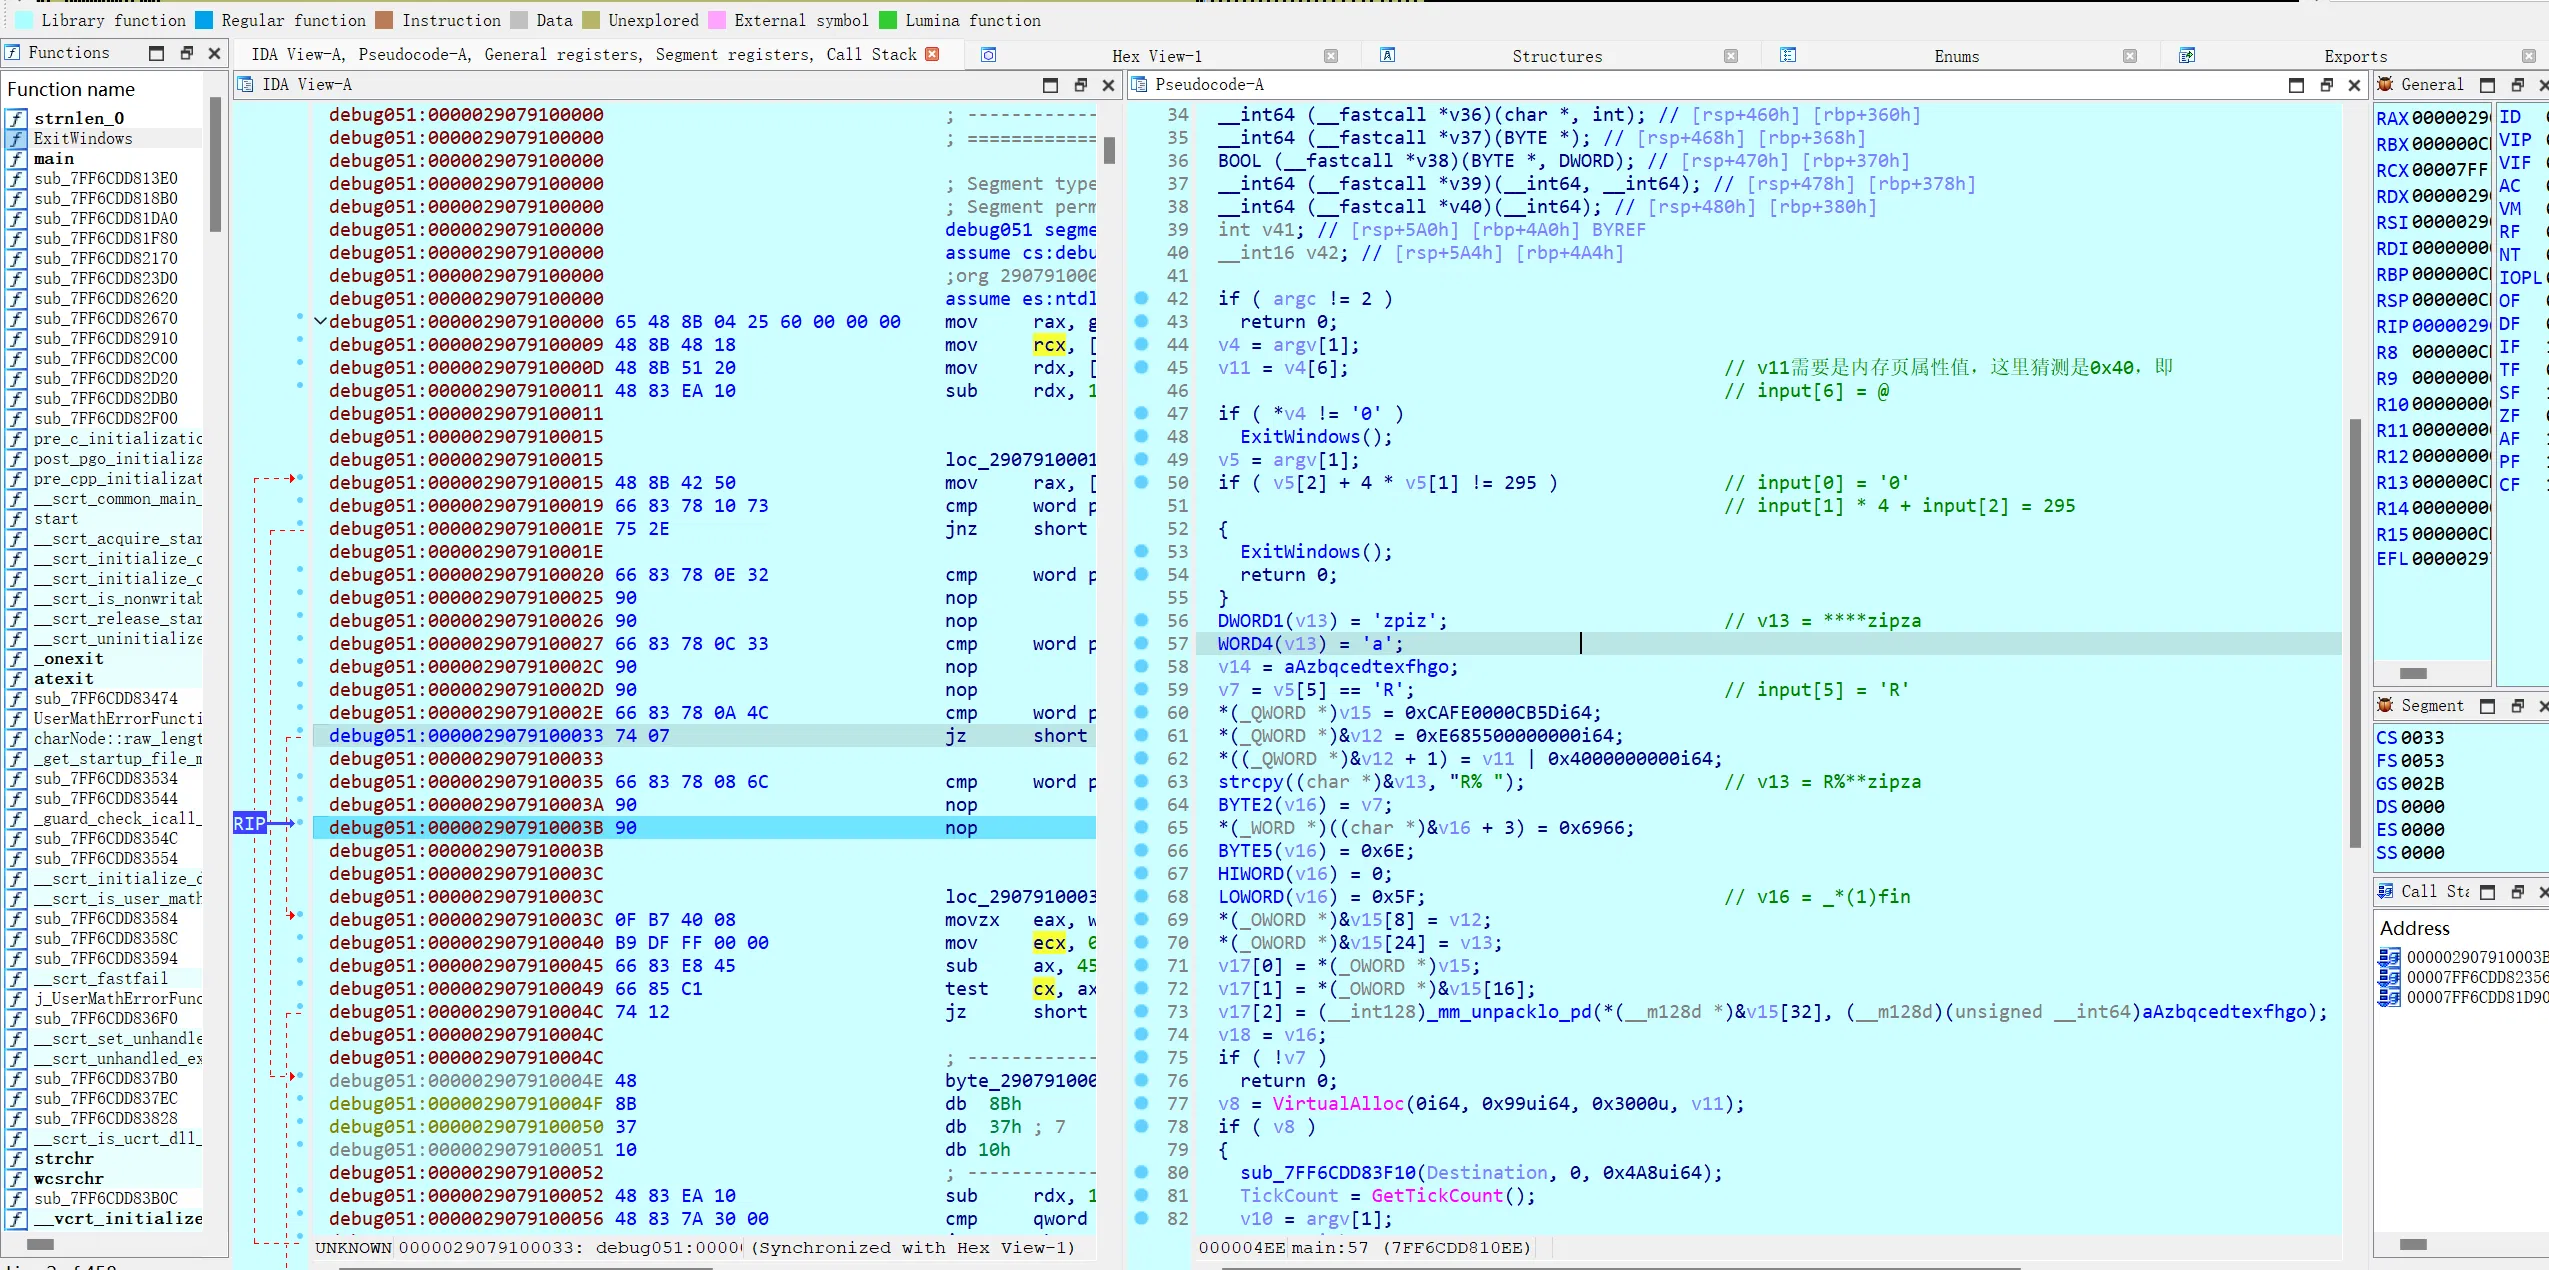Screen dimensions: 2549x1270
Task: Click the Pseudocode-A vertical scrollbar
Action: click(x=2355, y=632)
